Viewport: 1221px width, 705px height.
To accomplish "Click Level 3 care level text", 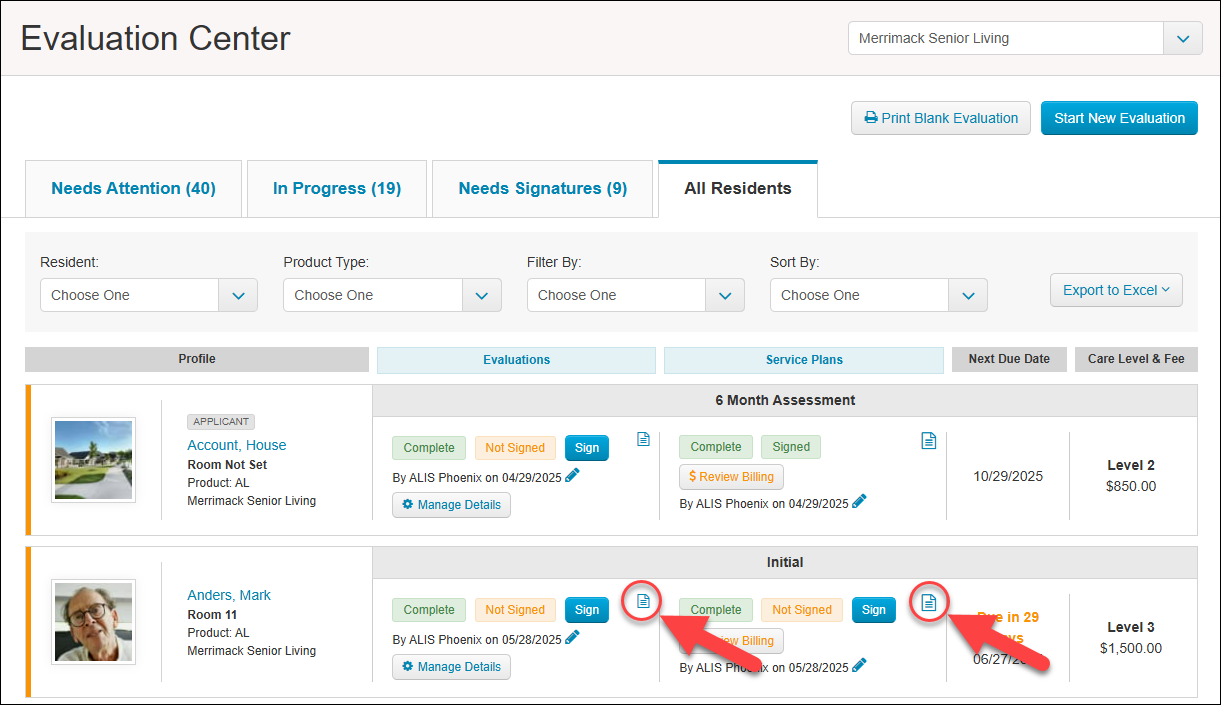I will coord(1131,627).
